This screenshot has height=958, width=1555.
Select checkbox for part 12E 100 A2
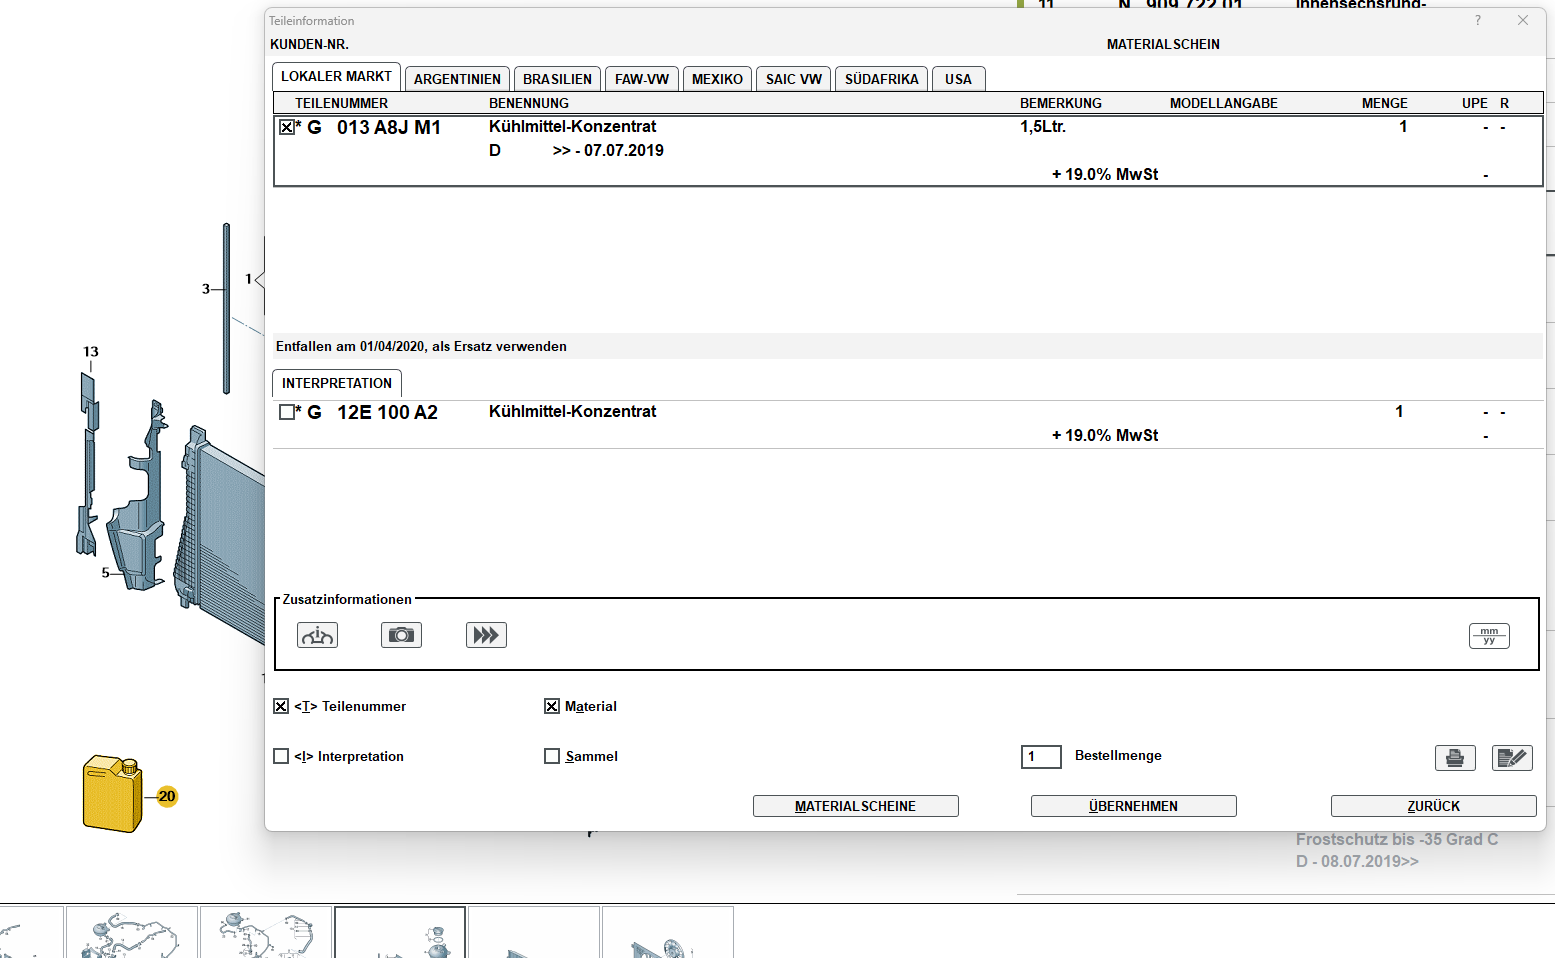(x=287, y=412)
